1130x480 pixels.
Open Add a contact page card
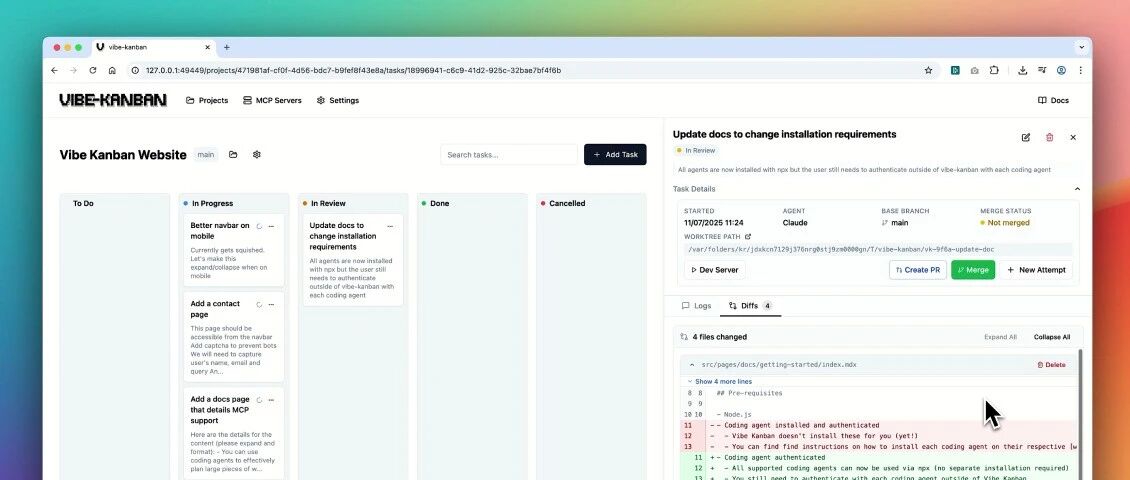click(x=233, y=337)
